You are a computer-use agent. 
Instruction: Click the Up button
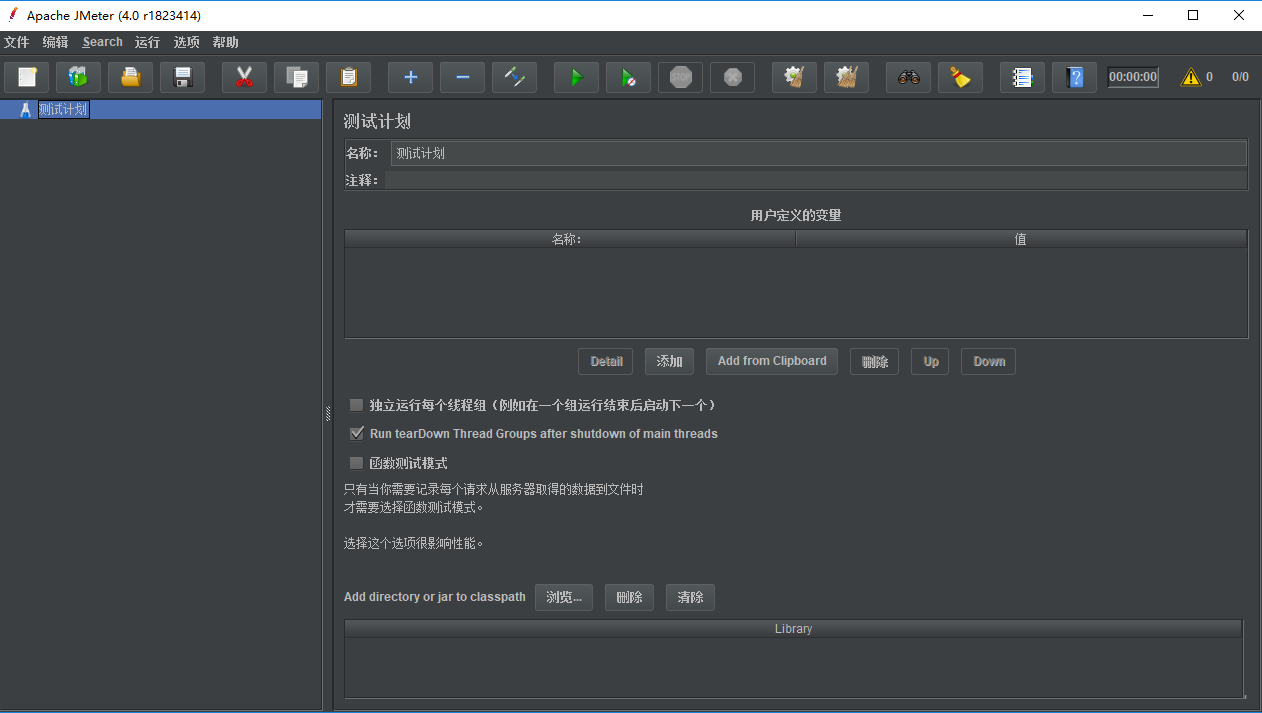930,361
